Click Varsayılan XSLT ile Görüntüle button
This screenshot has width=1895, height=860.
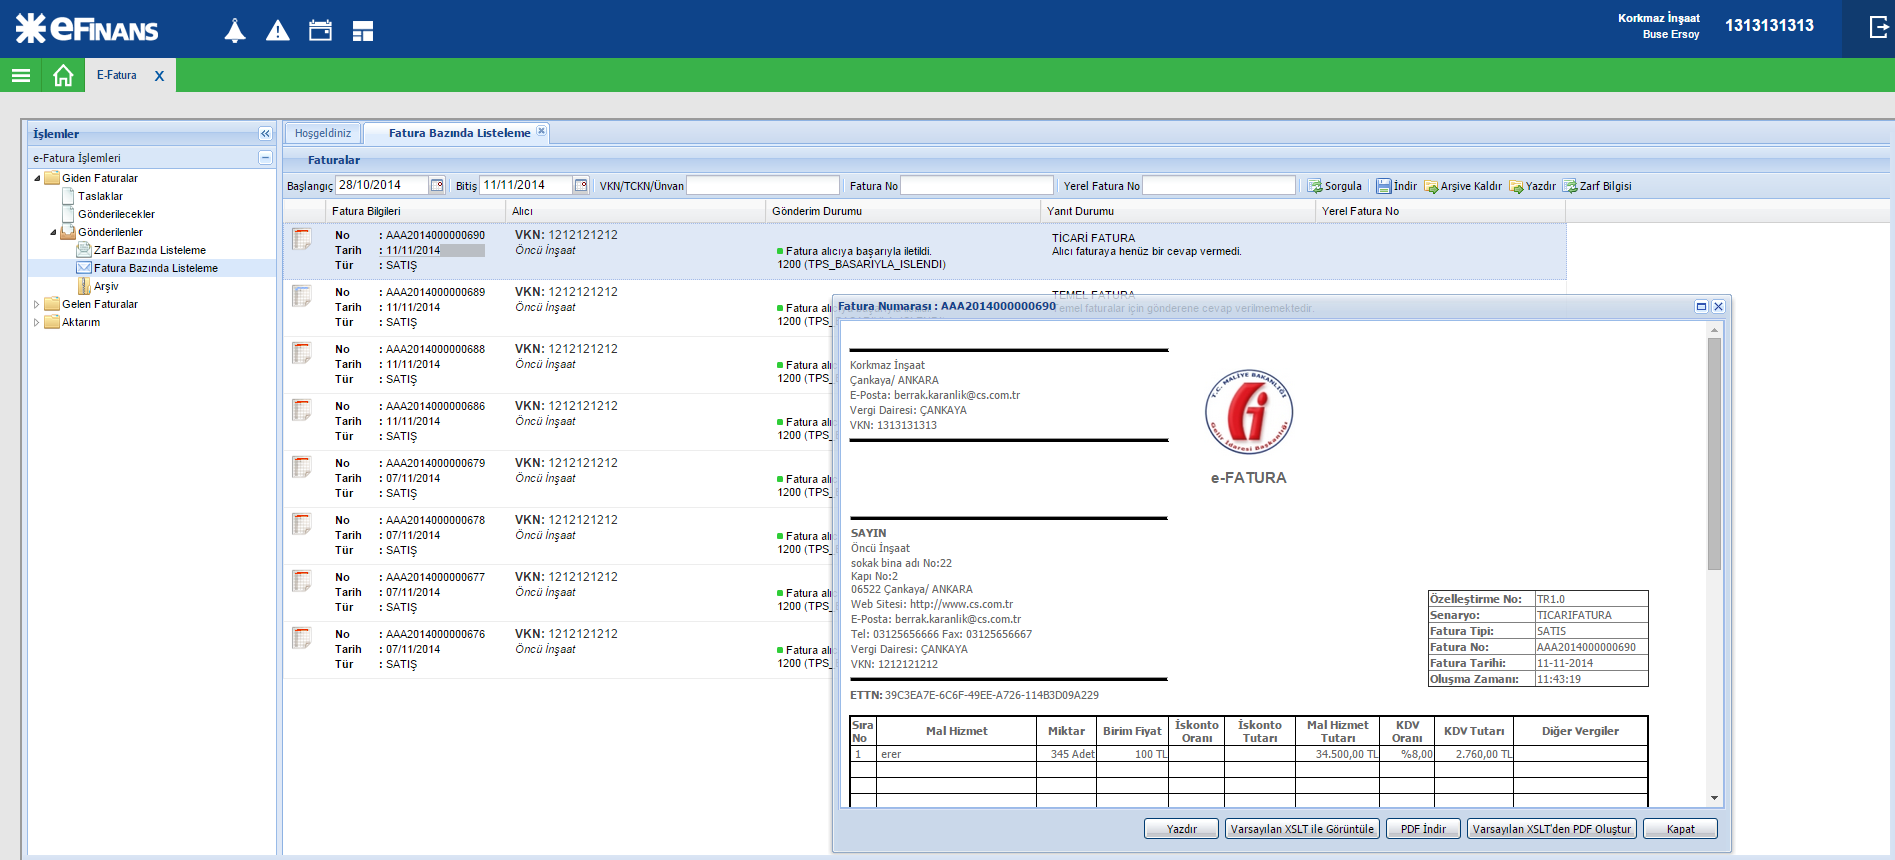[x=1302, y=829]
